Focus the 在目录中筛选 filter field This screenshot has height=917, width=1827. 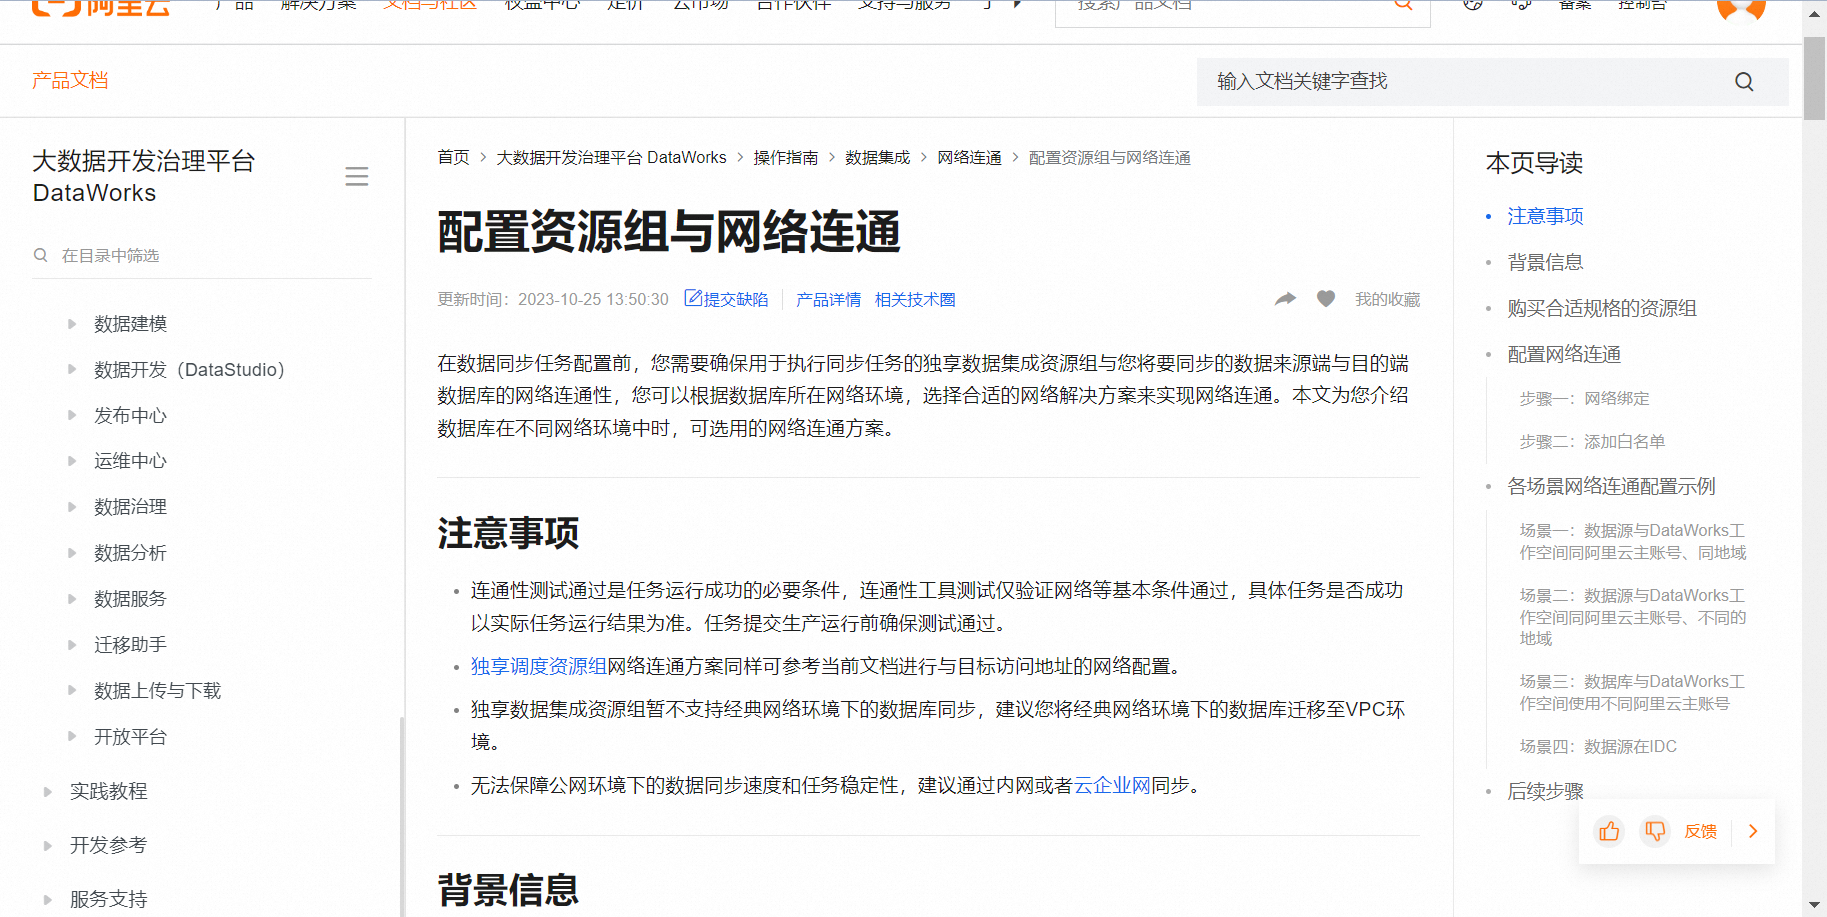point(202,256)
